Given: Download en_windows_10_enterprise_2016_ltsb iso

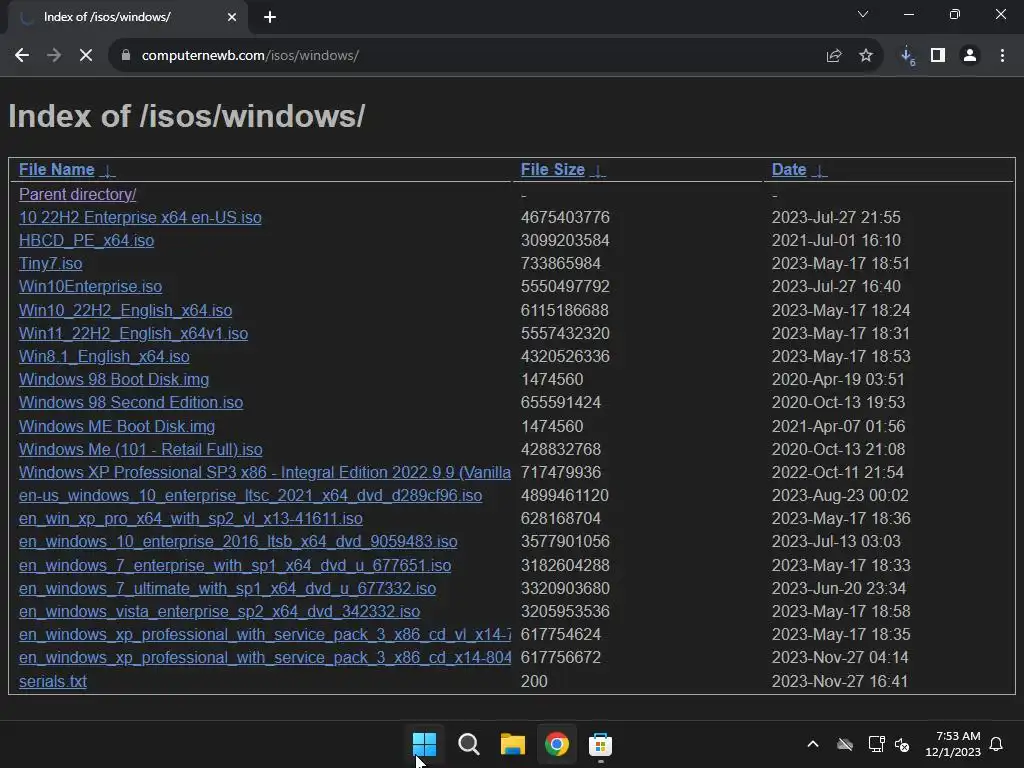Looking at the screenshot, I should 238,542.
